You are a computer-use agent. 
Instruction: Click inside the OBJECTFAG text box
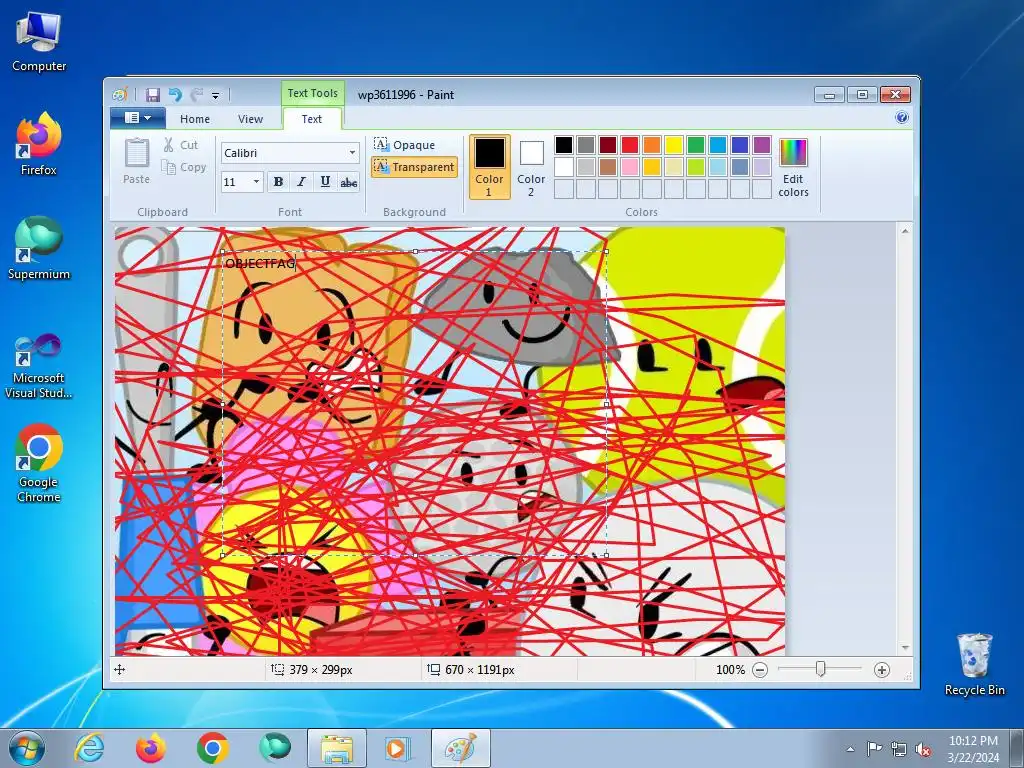(x=415, y=403)
